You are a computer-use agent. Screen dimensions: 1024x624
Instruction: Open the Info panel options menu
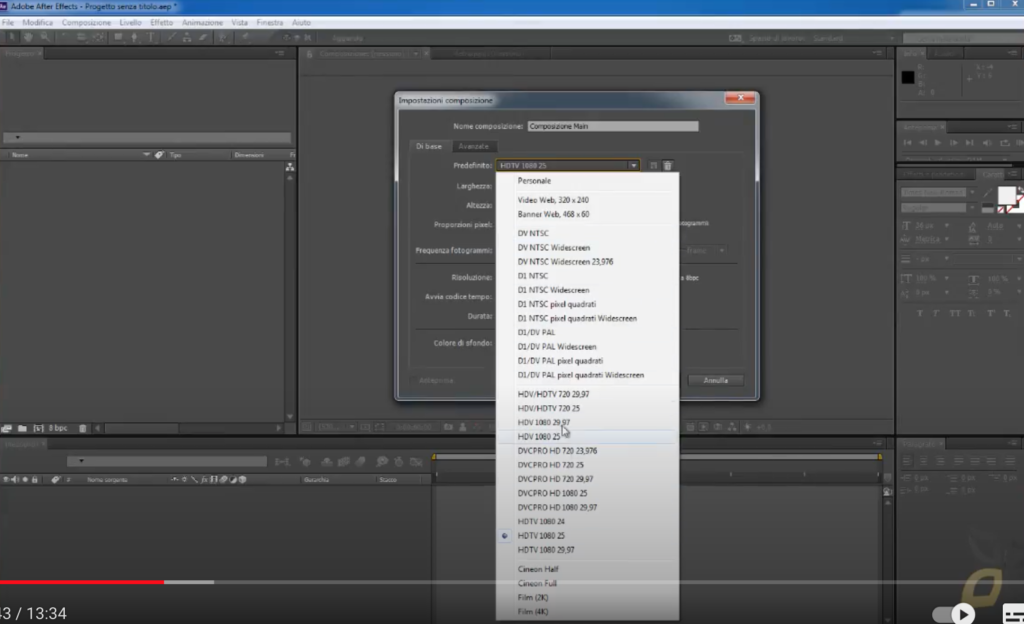pos(1012,53)
